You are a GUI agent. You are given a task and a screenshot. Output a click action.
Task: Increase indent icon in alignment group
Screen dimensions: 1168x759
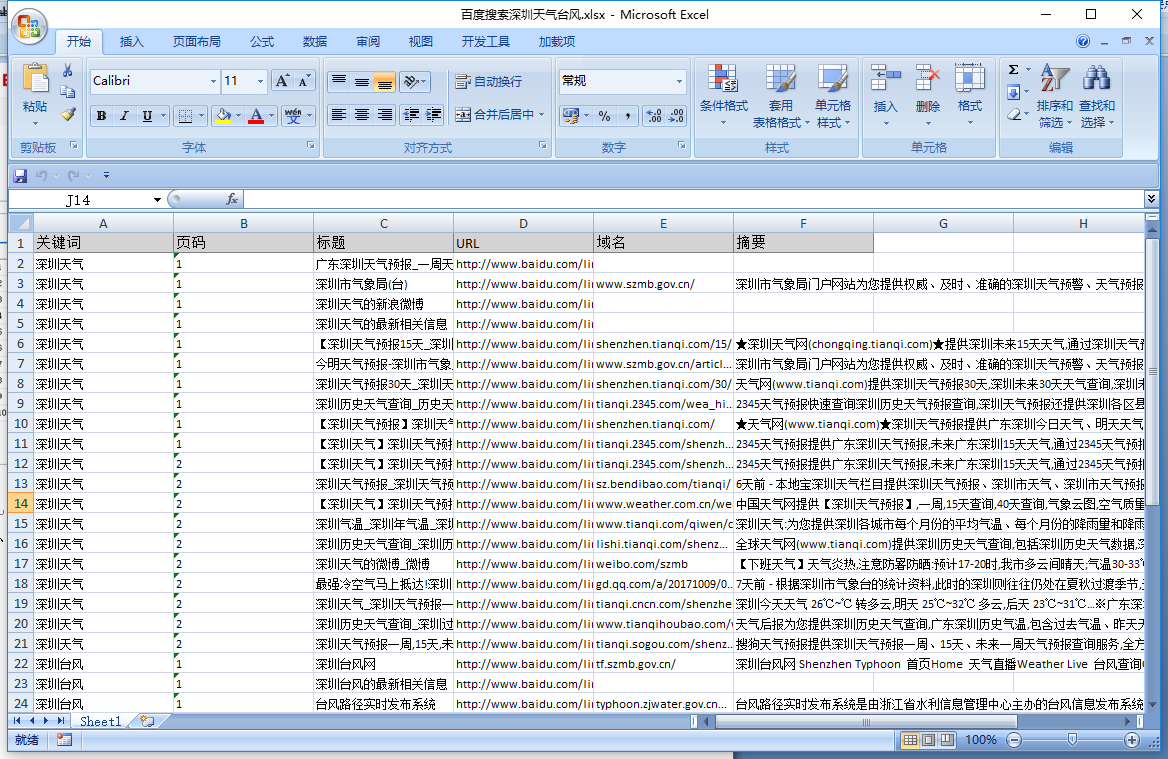pyautogui.click(x=433, y=115)
